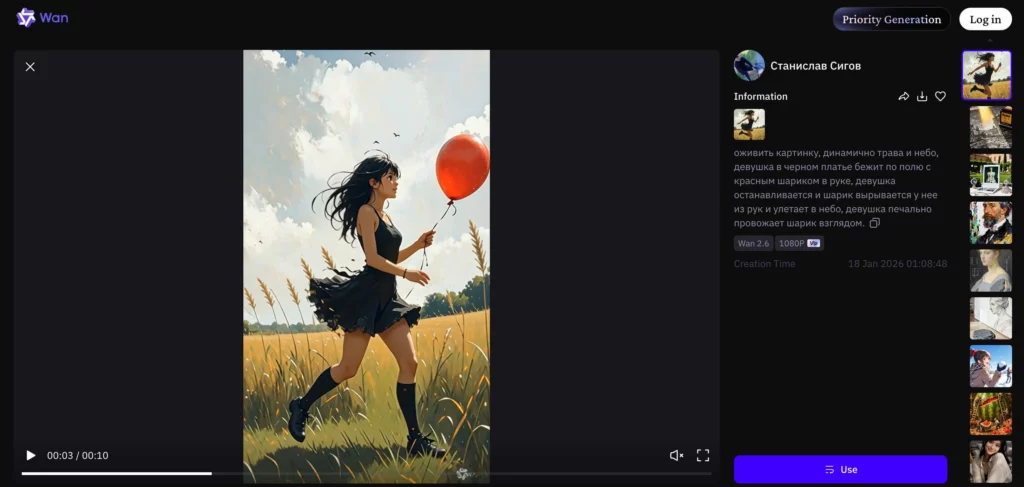Close the video preview with the X
This screenshot has width=1024, height=487.
(30, 67)
